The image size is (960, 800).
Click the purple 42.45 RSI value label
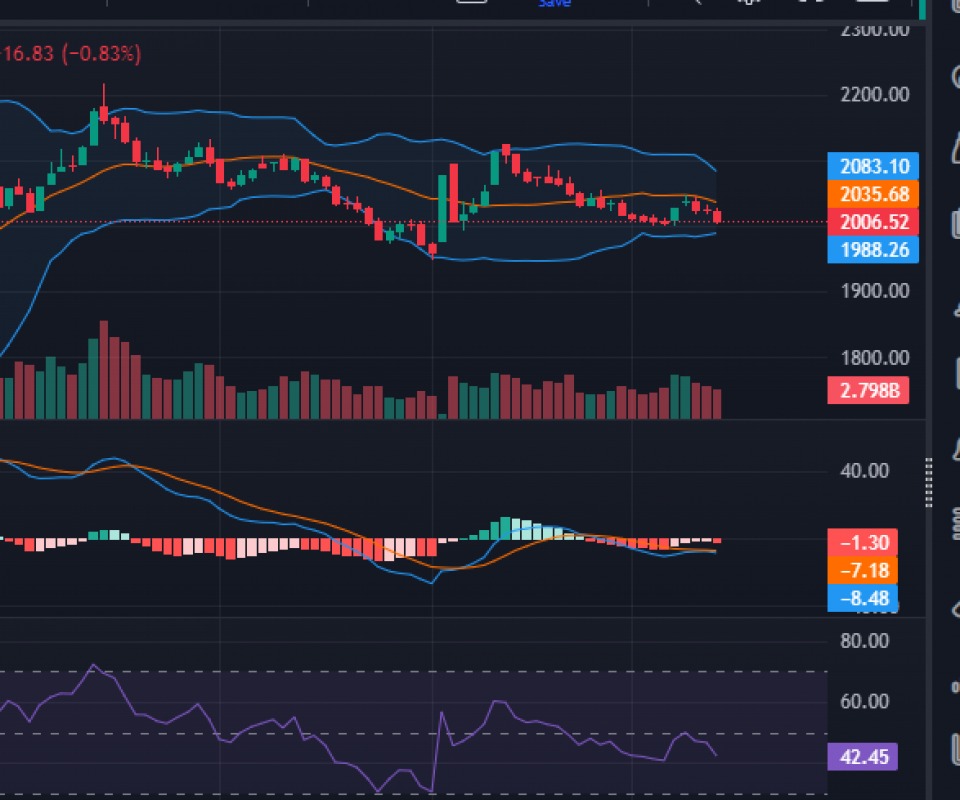click(x=863, y=757)
